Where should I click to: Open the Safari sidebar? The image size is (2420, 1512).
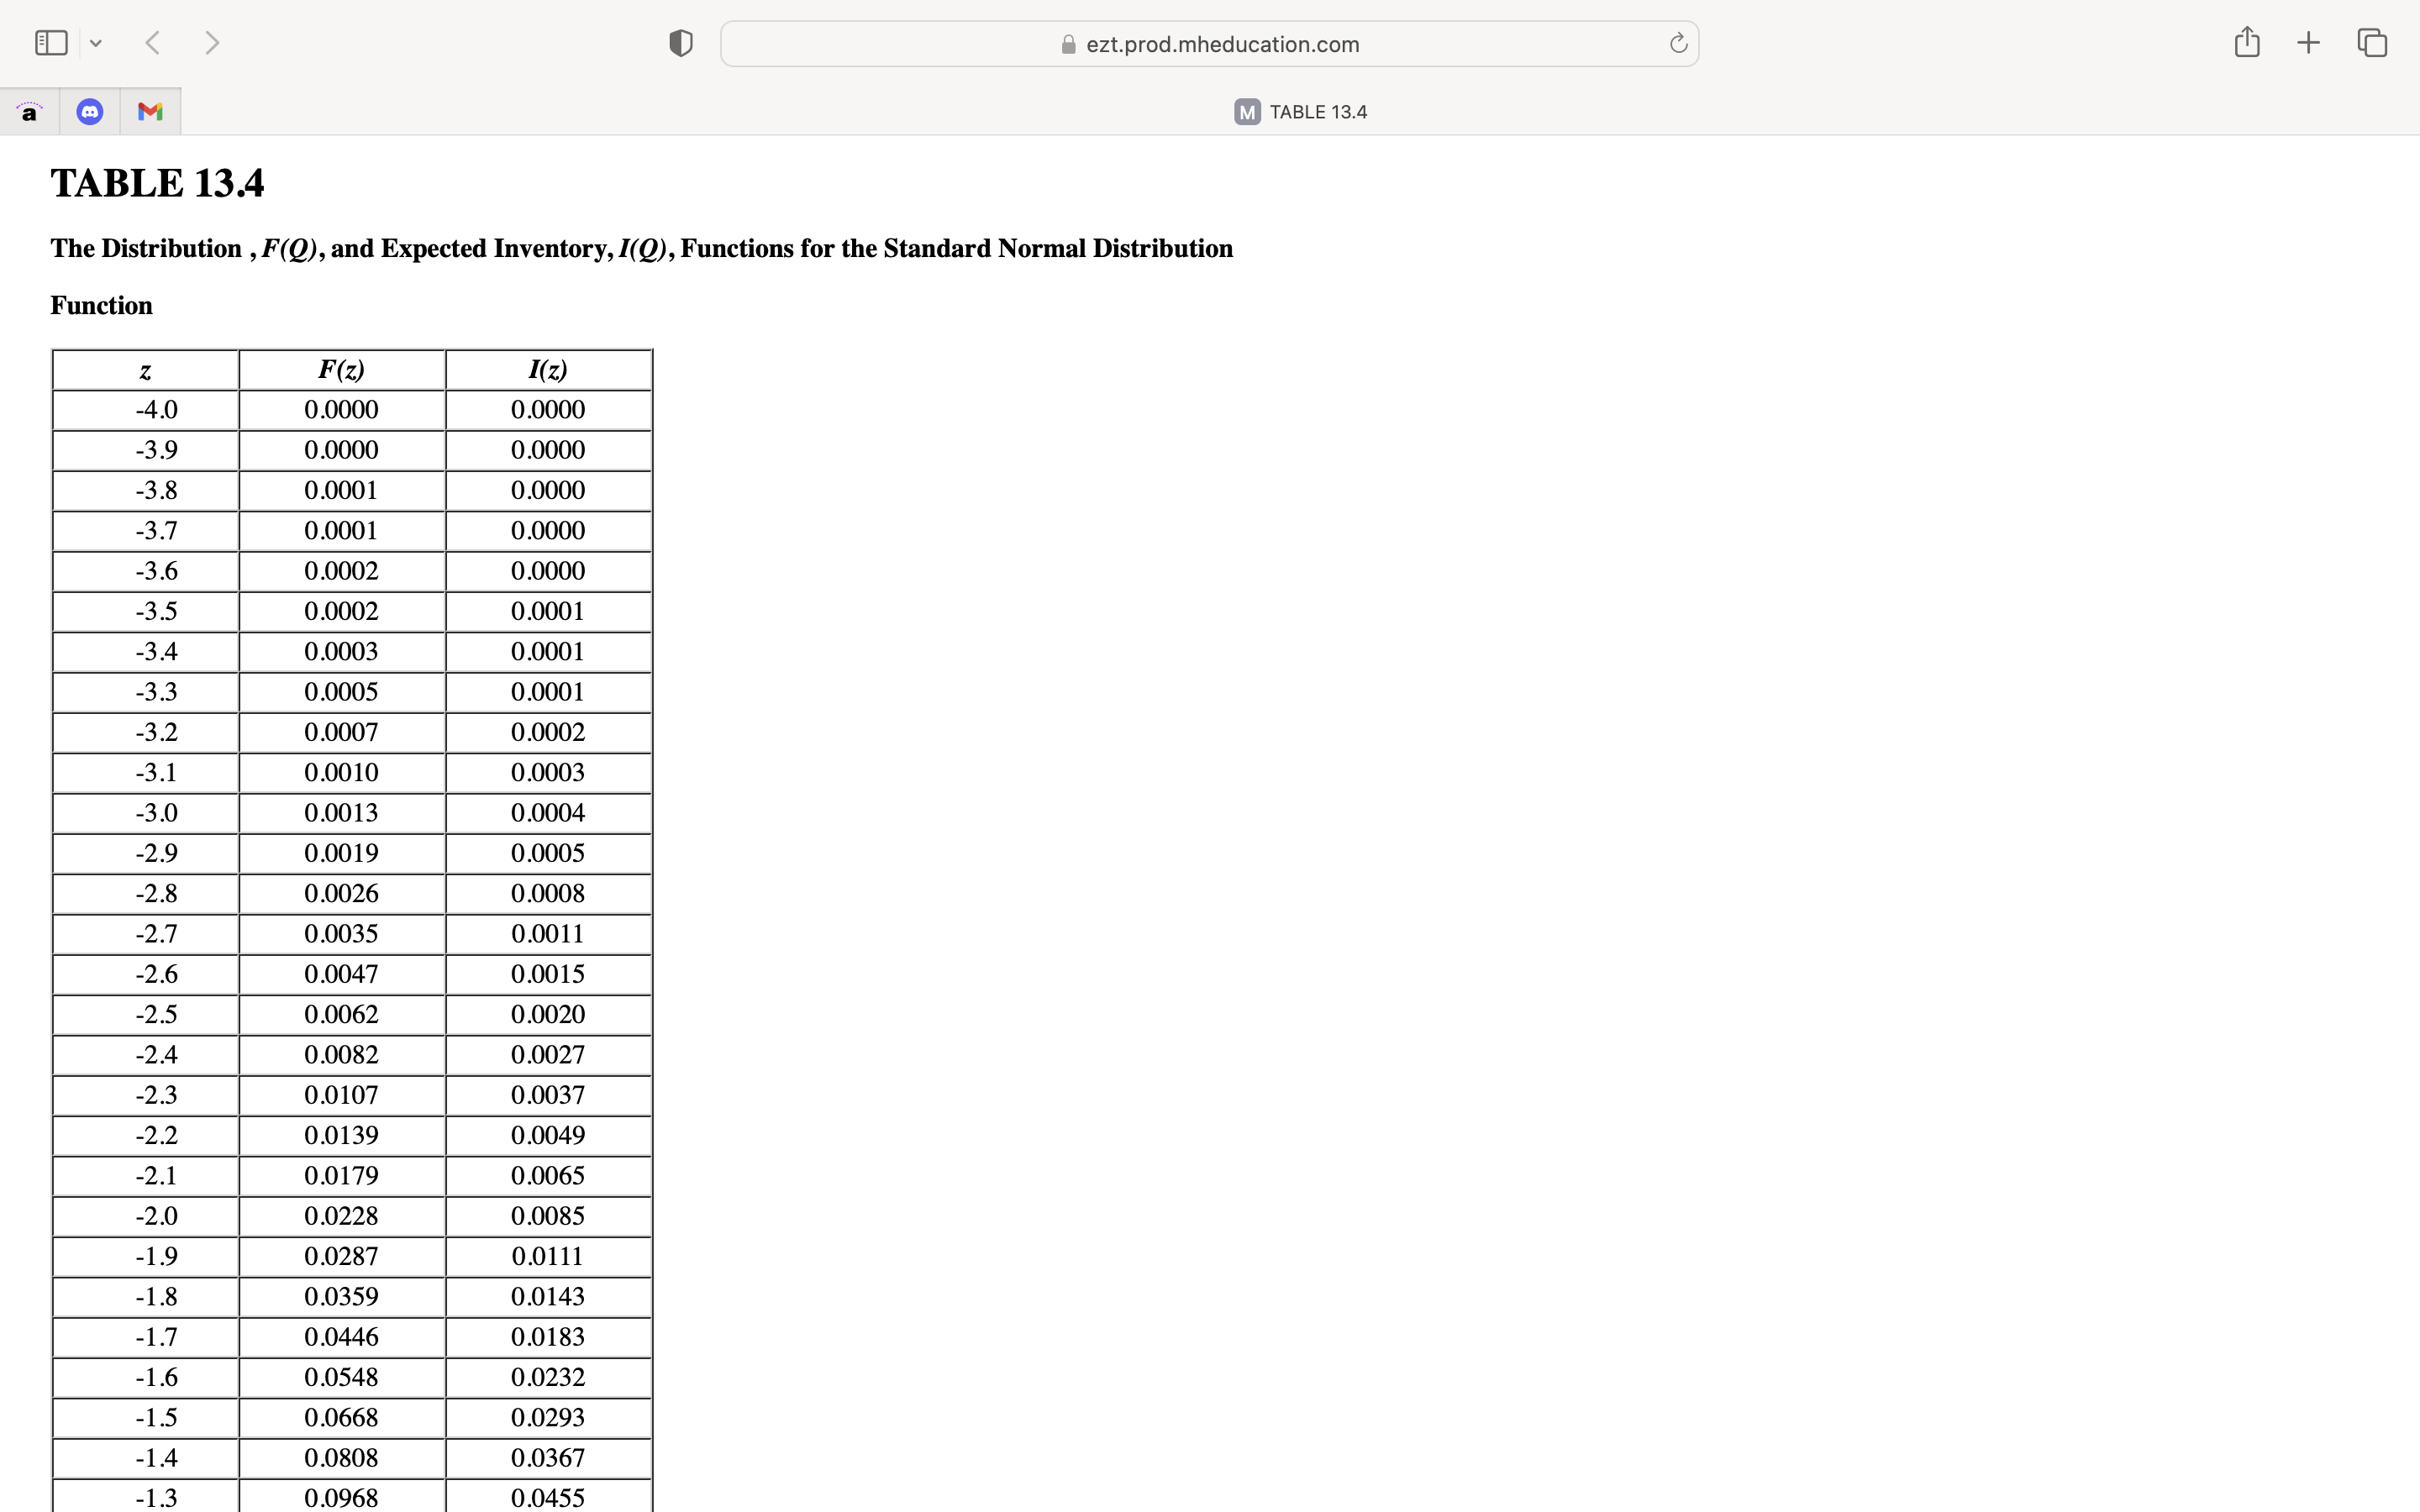pos(50,42)
